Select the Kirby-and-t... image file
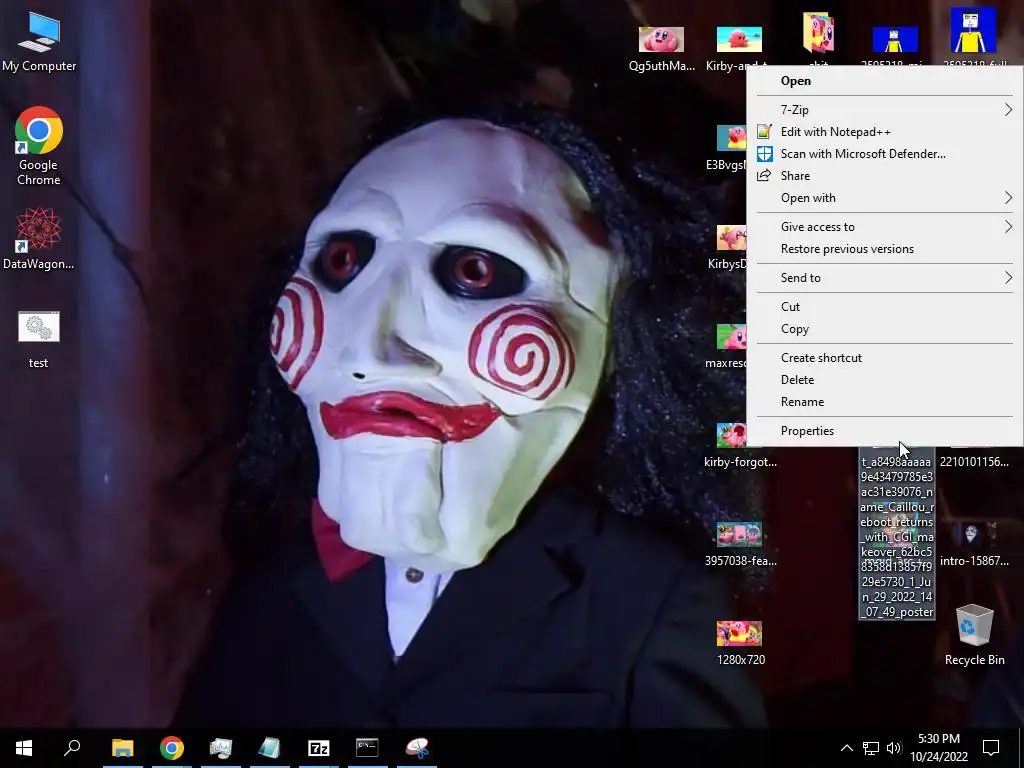 click(739, 48)
